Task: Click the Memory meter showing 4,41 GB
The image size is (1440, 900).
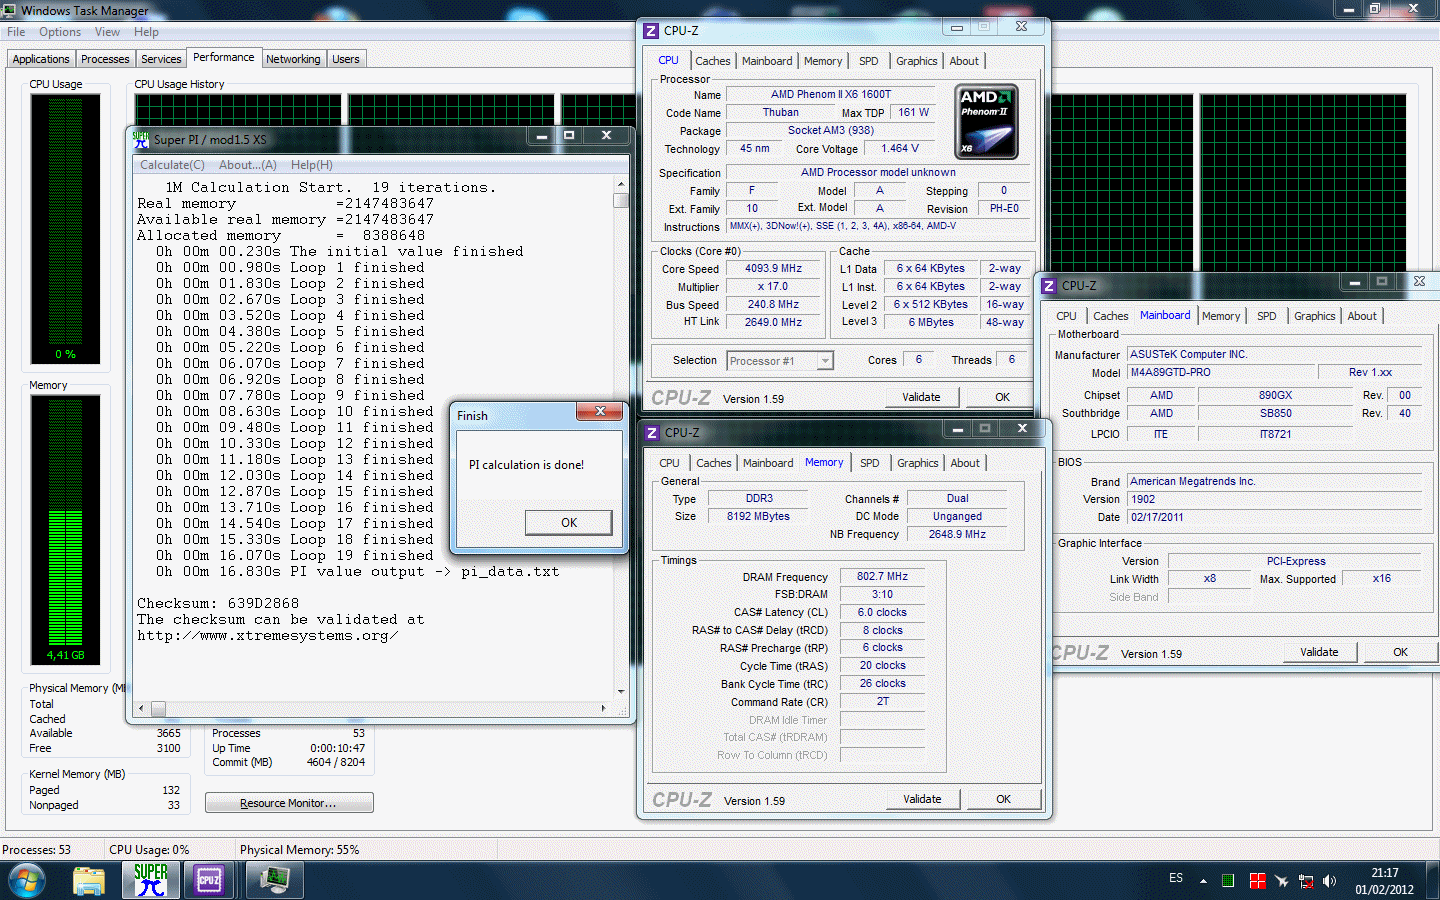Action: point(66,530)
